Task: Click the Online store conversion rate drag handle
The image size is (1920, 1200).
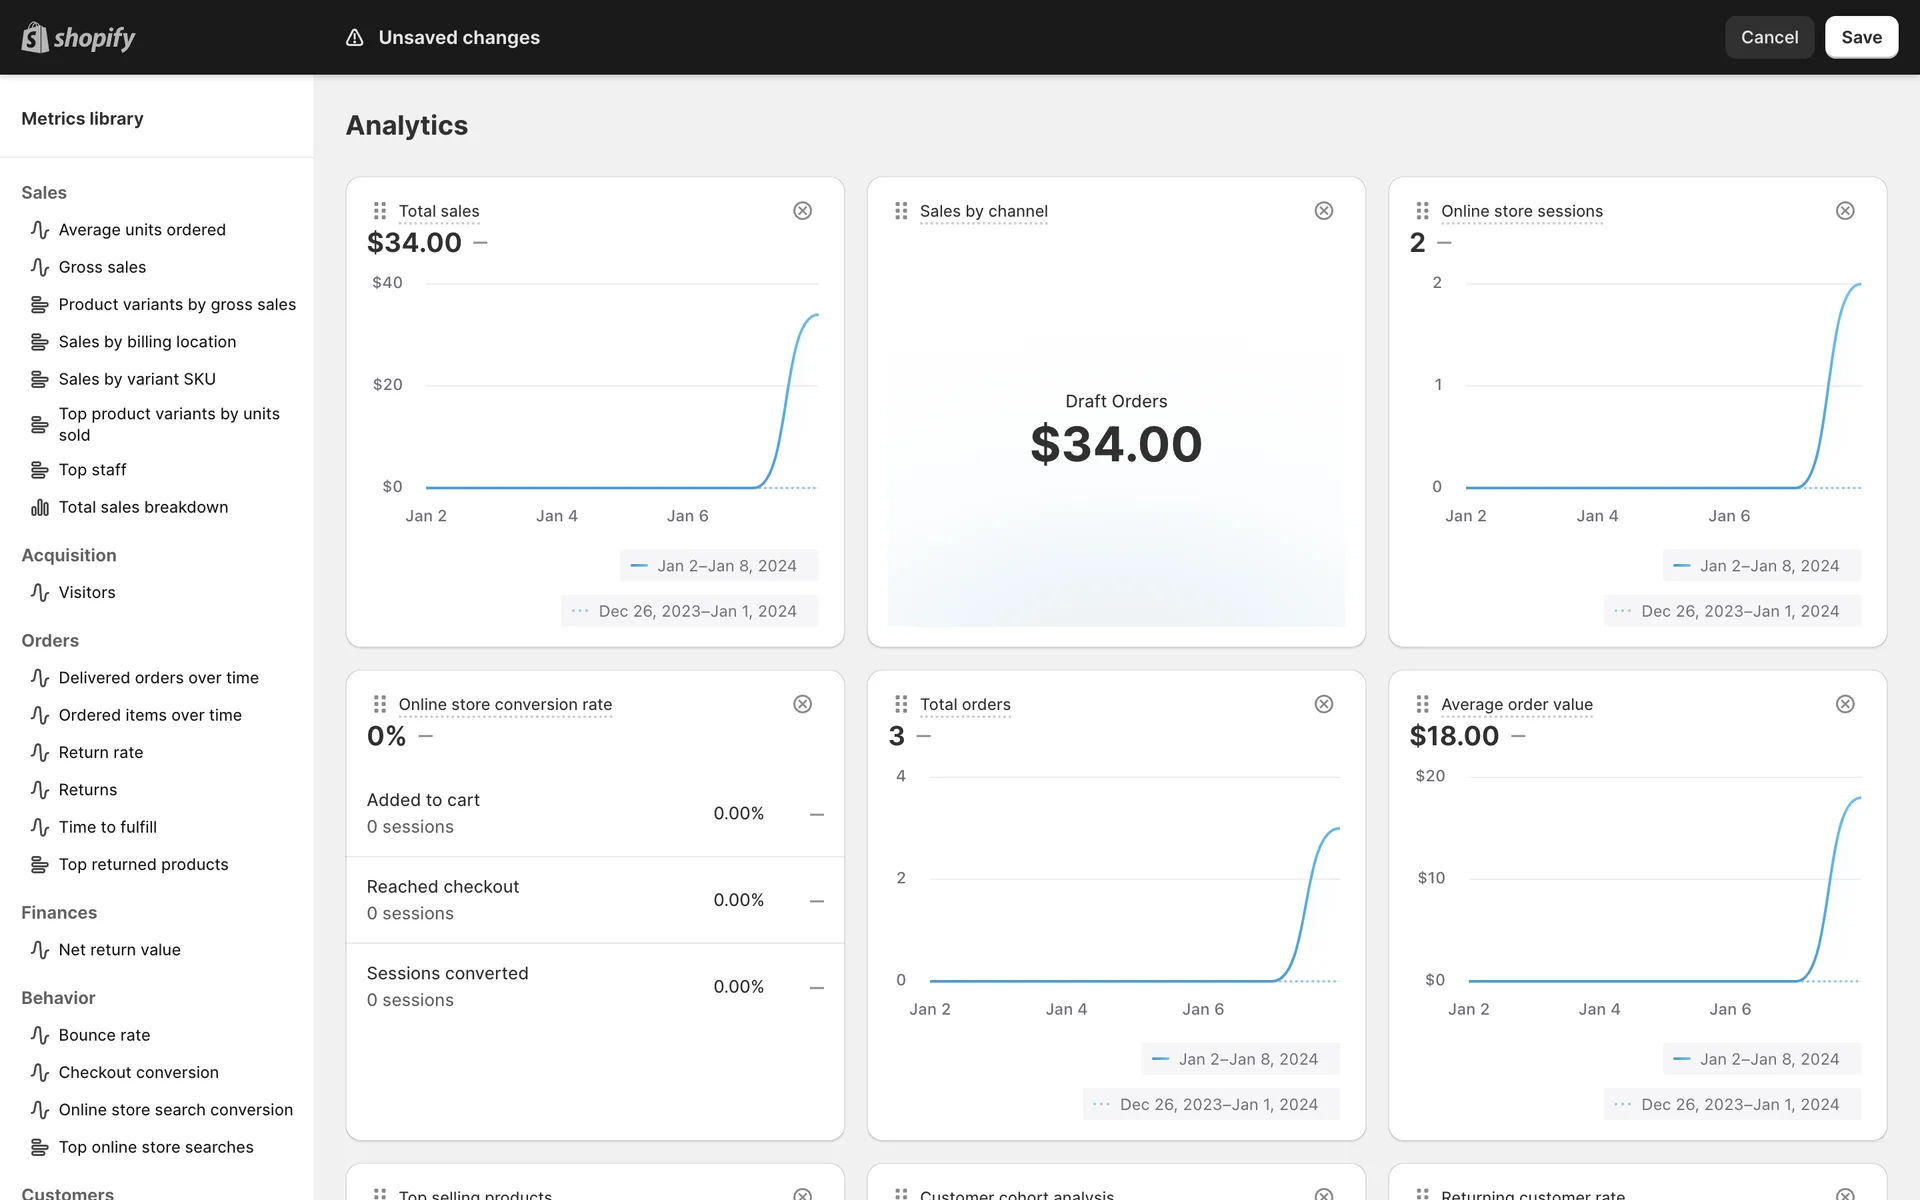Action: [x=380, y=704]
